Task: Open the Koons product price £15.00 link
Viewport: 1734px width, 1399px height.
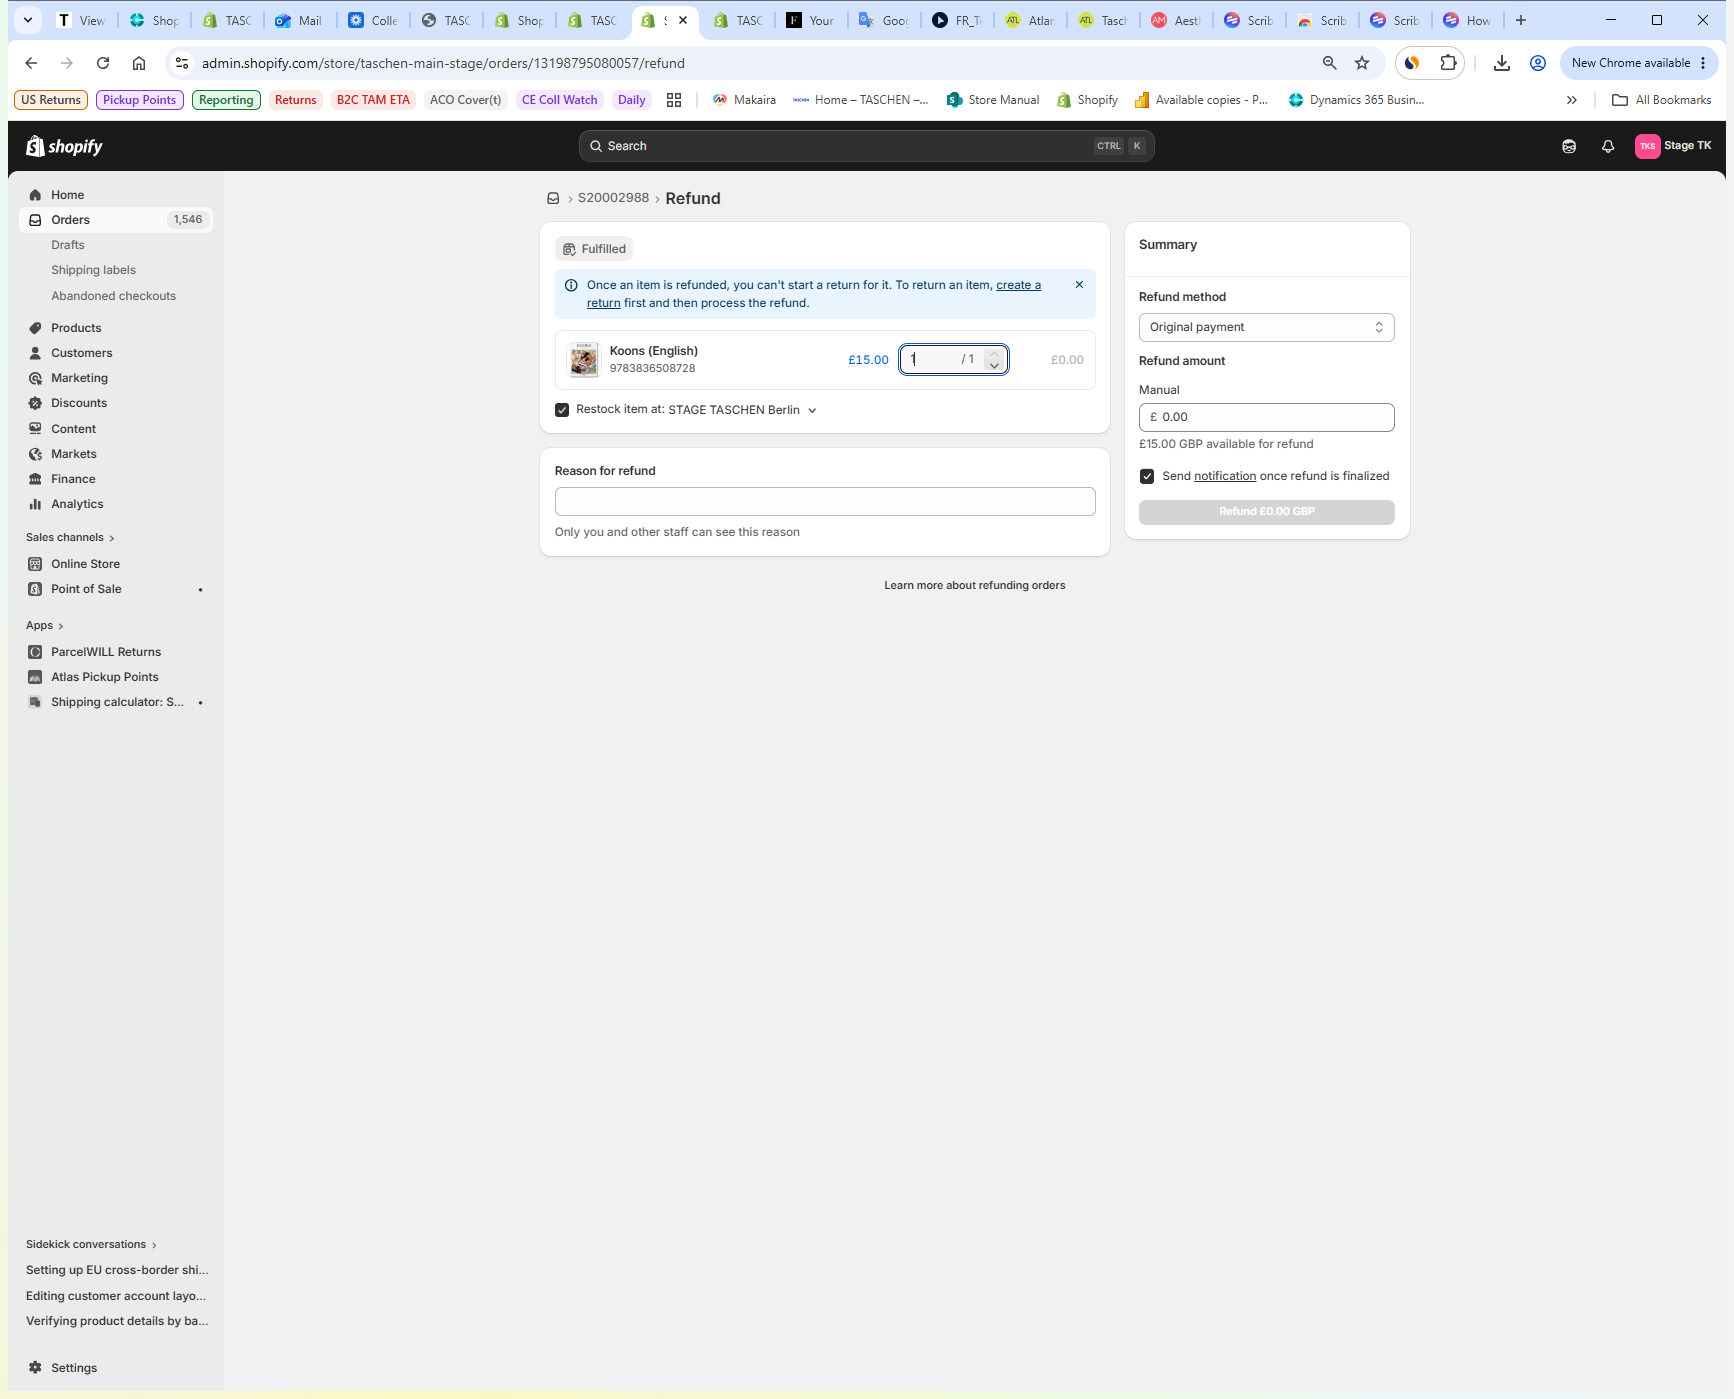Action: (868, 360)
